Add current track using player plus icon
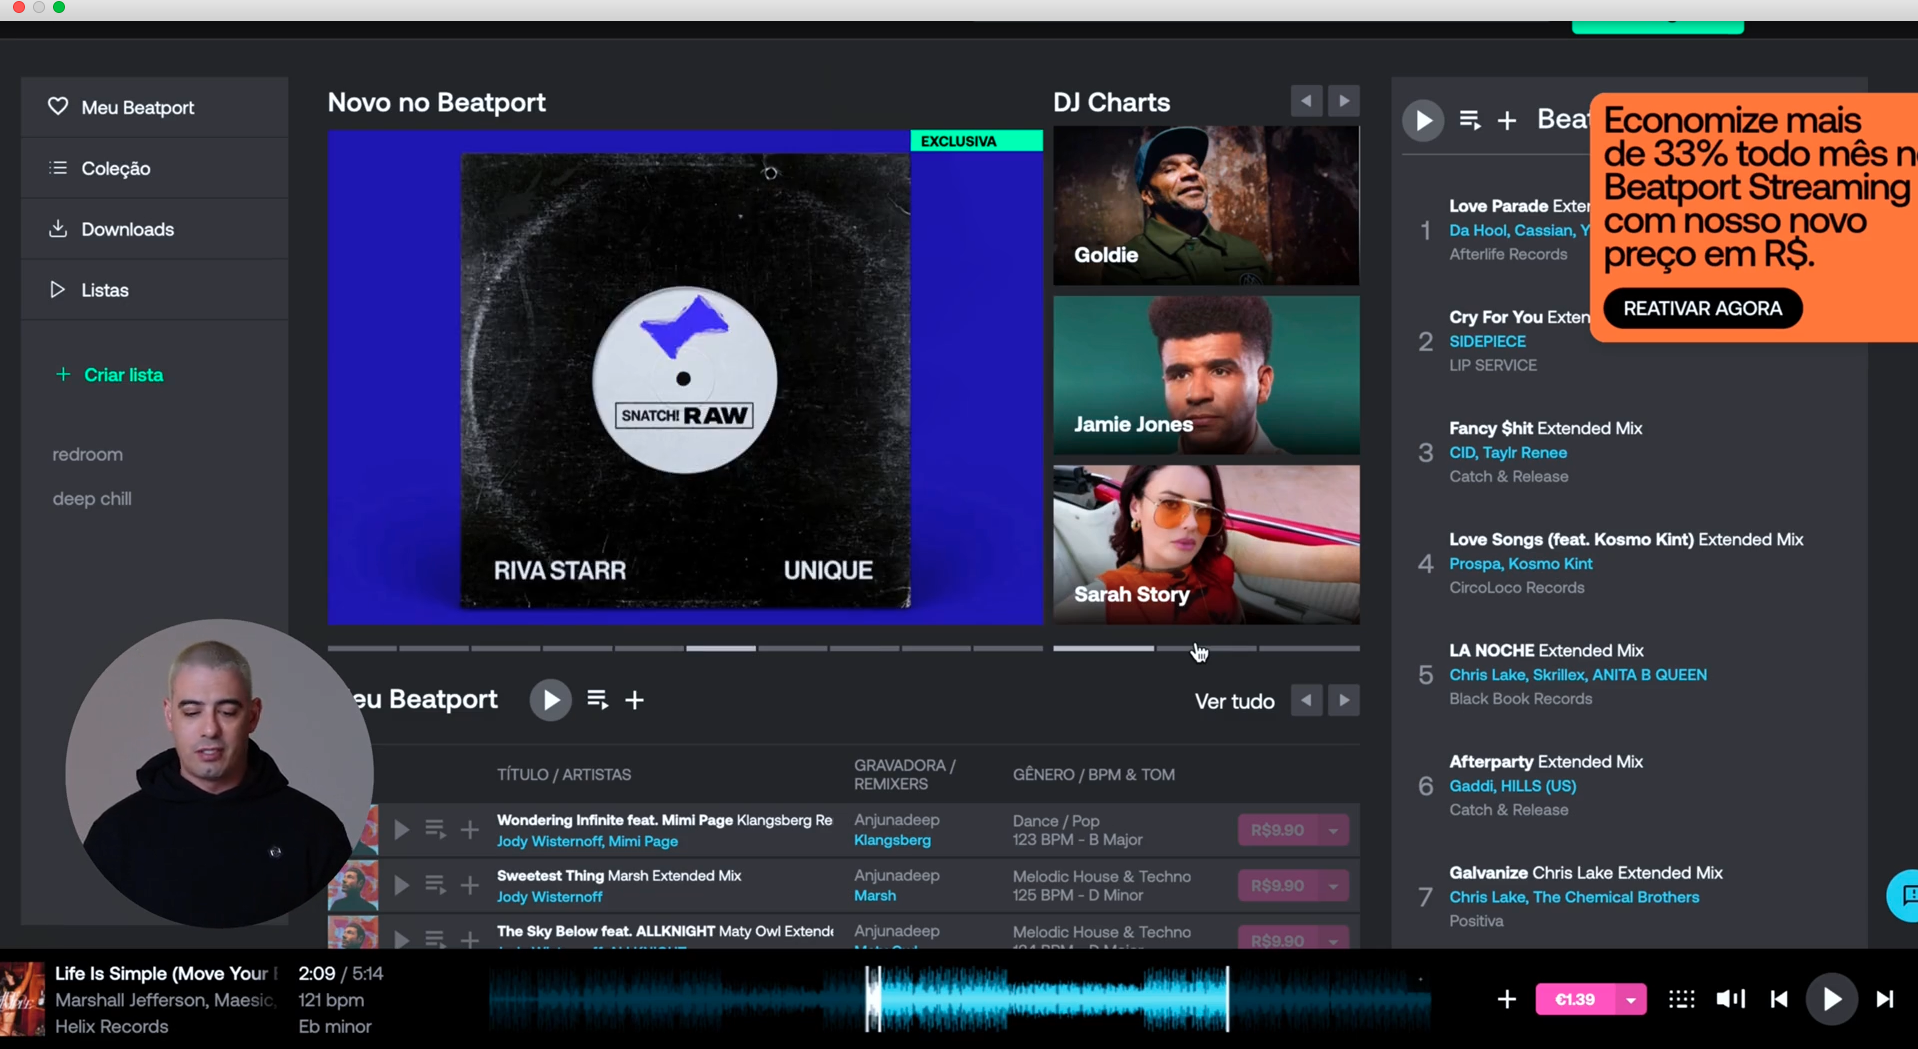1918x1049 pixels. click(1506, 999)
